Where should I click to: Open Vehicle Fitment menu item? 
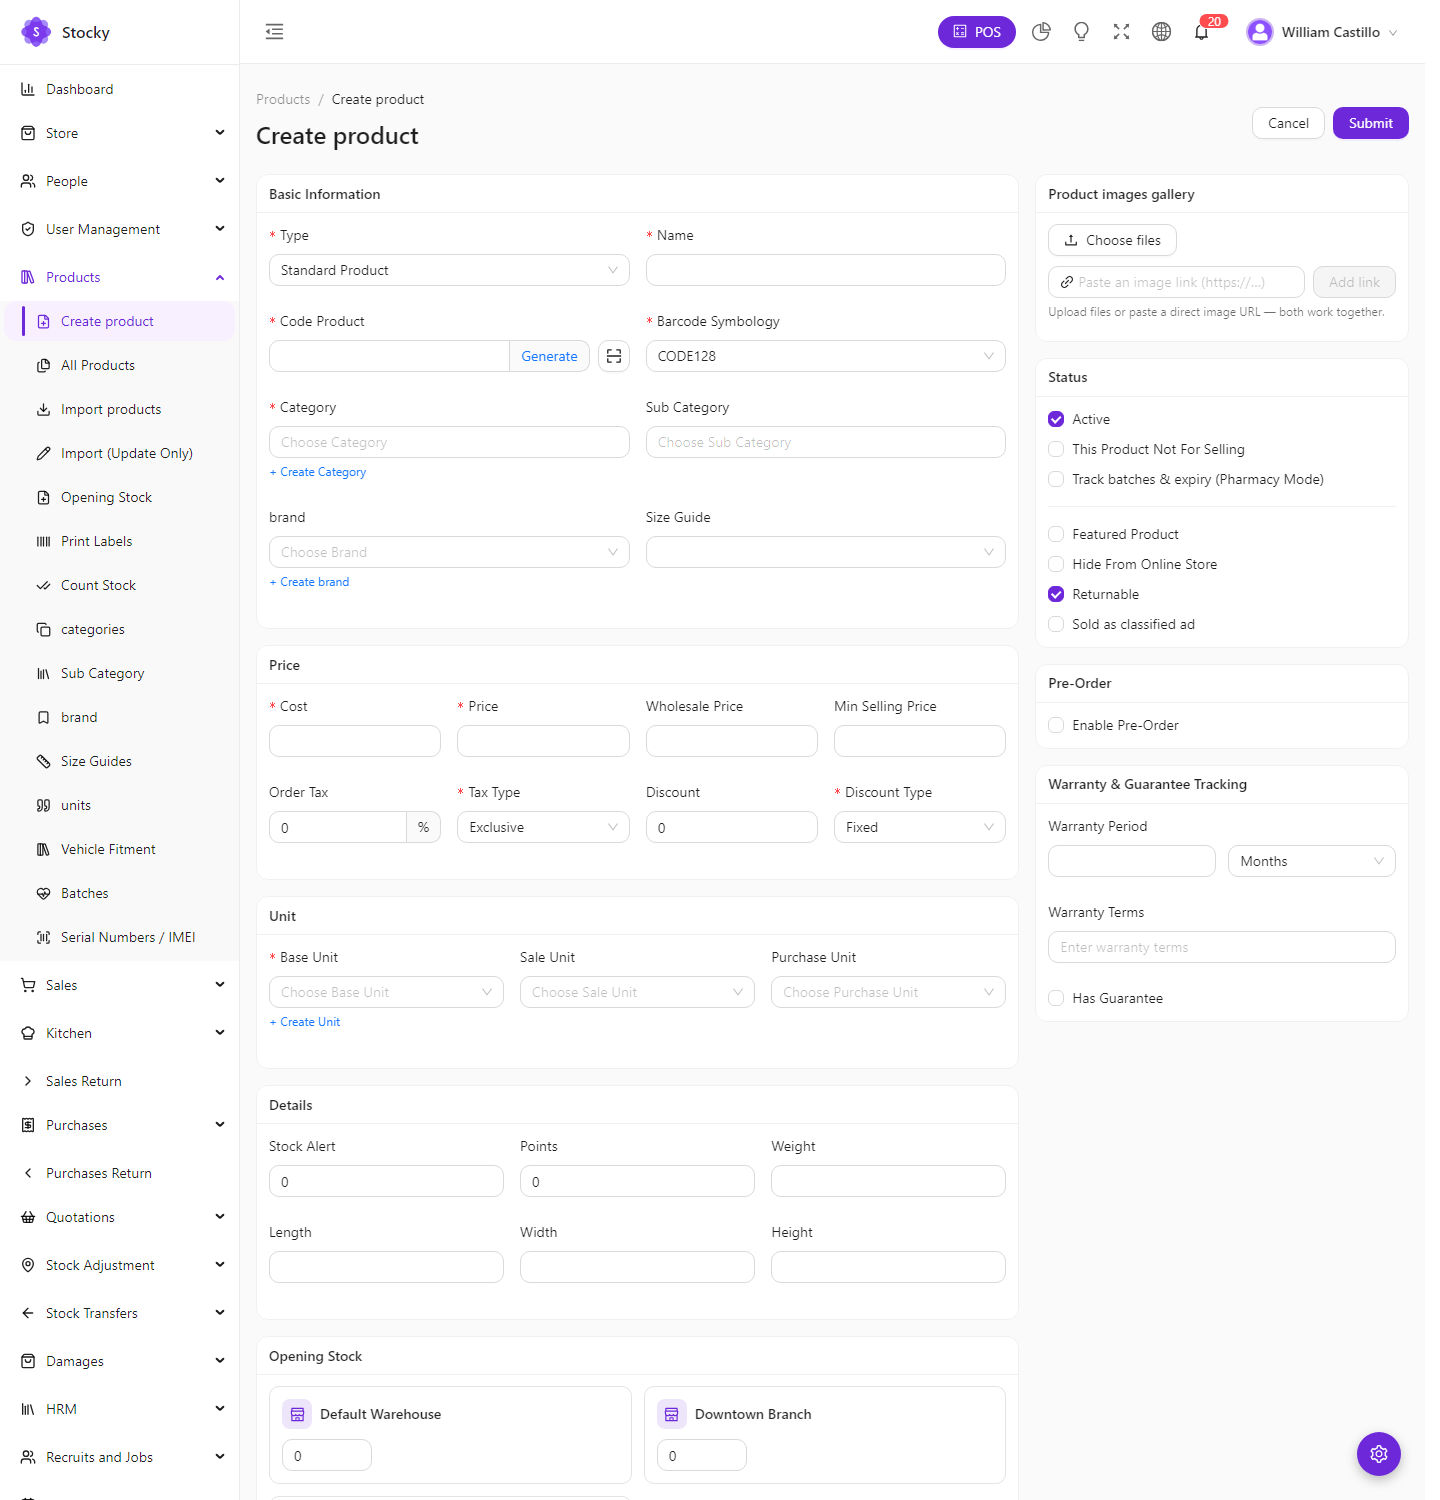(120, 849)
